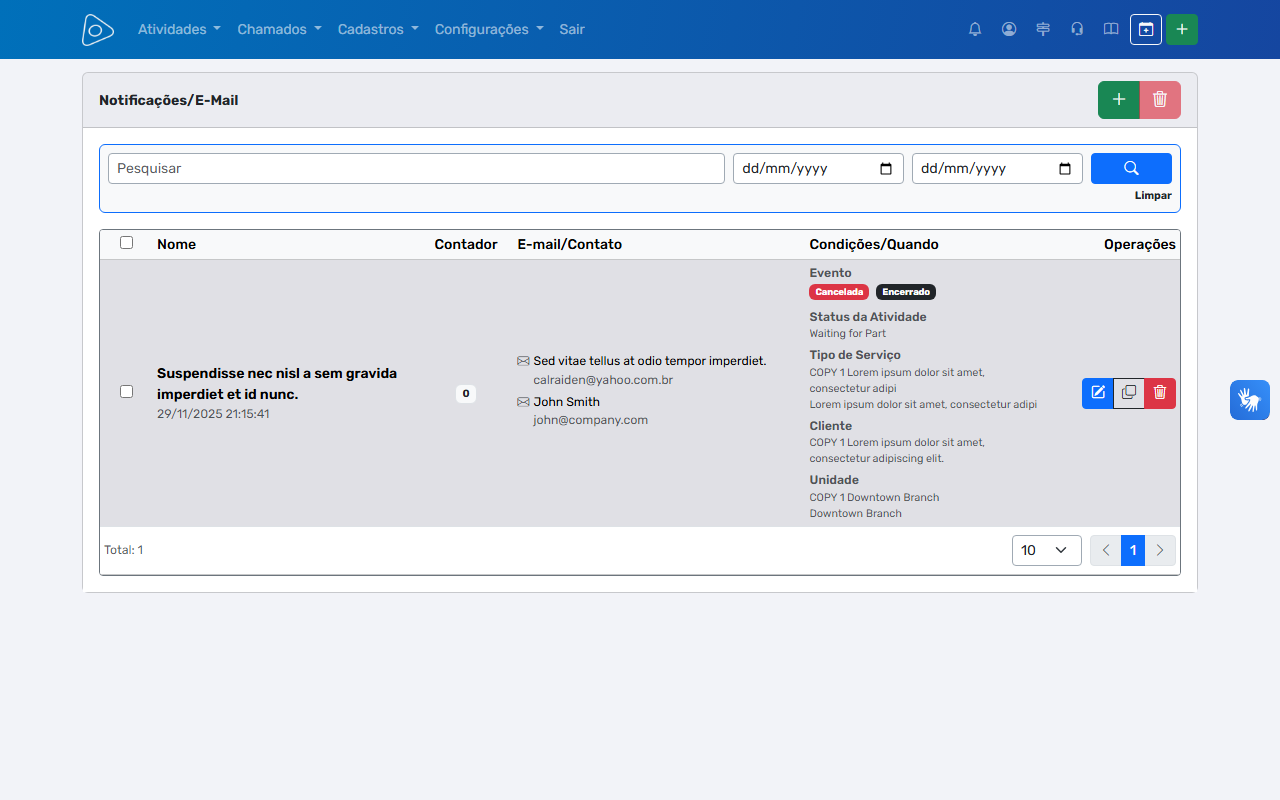
Task: Click the calendar add icon in navbar
Action: [x=1146, y=30]
